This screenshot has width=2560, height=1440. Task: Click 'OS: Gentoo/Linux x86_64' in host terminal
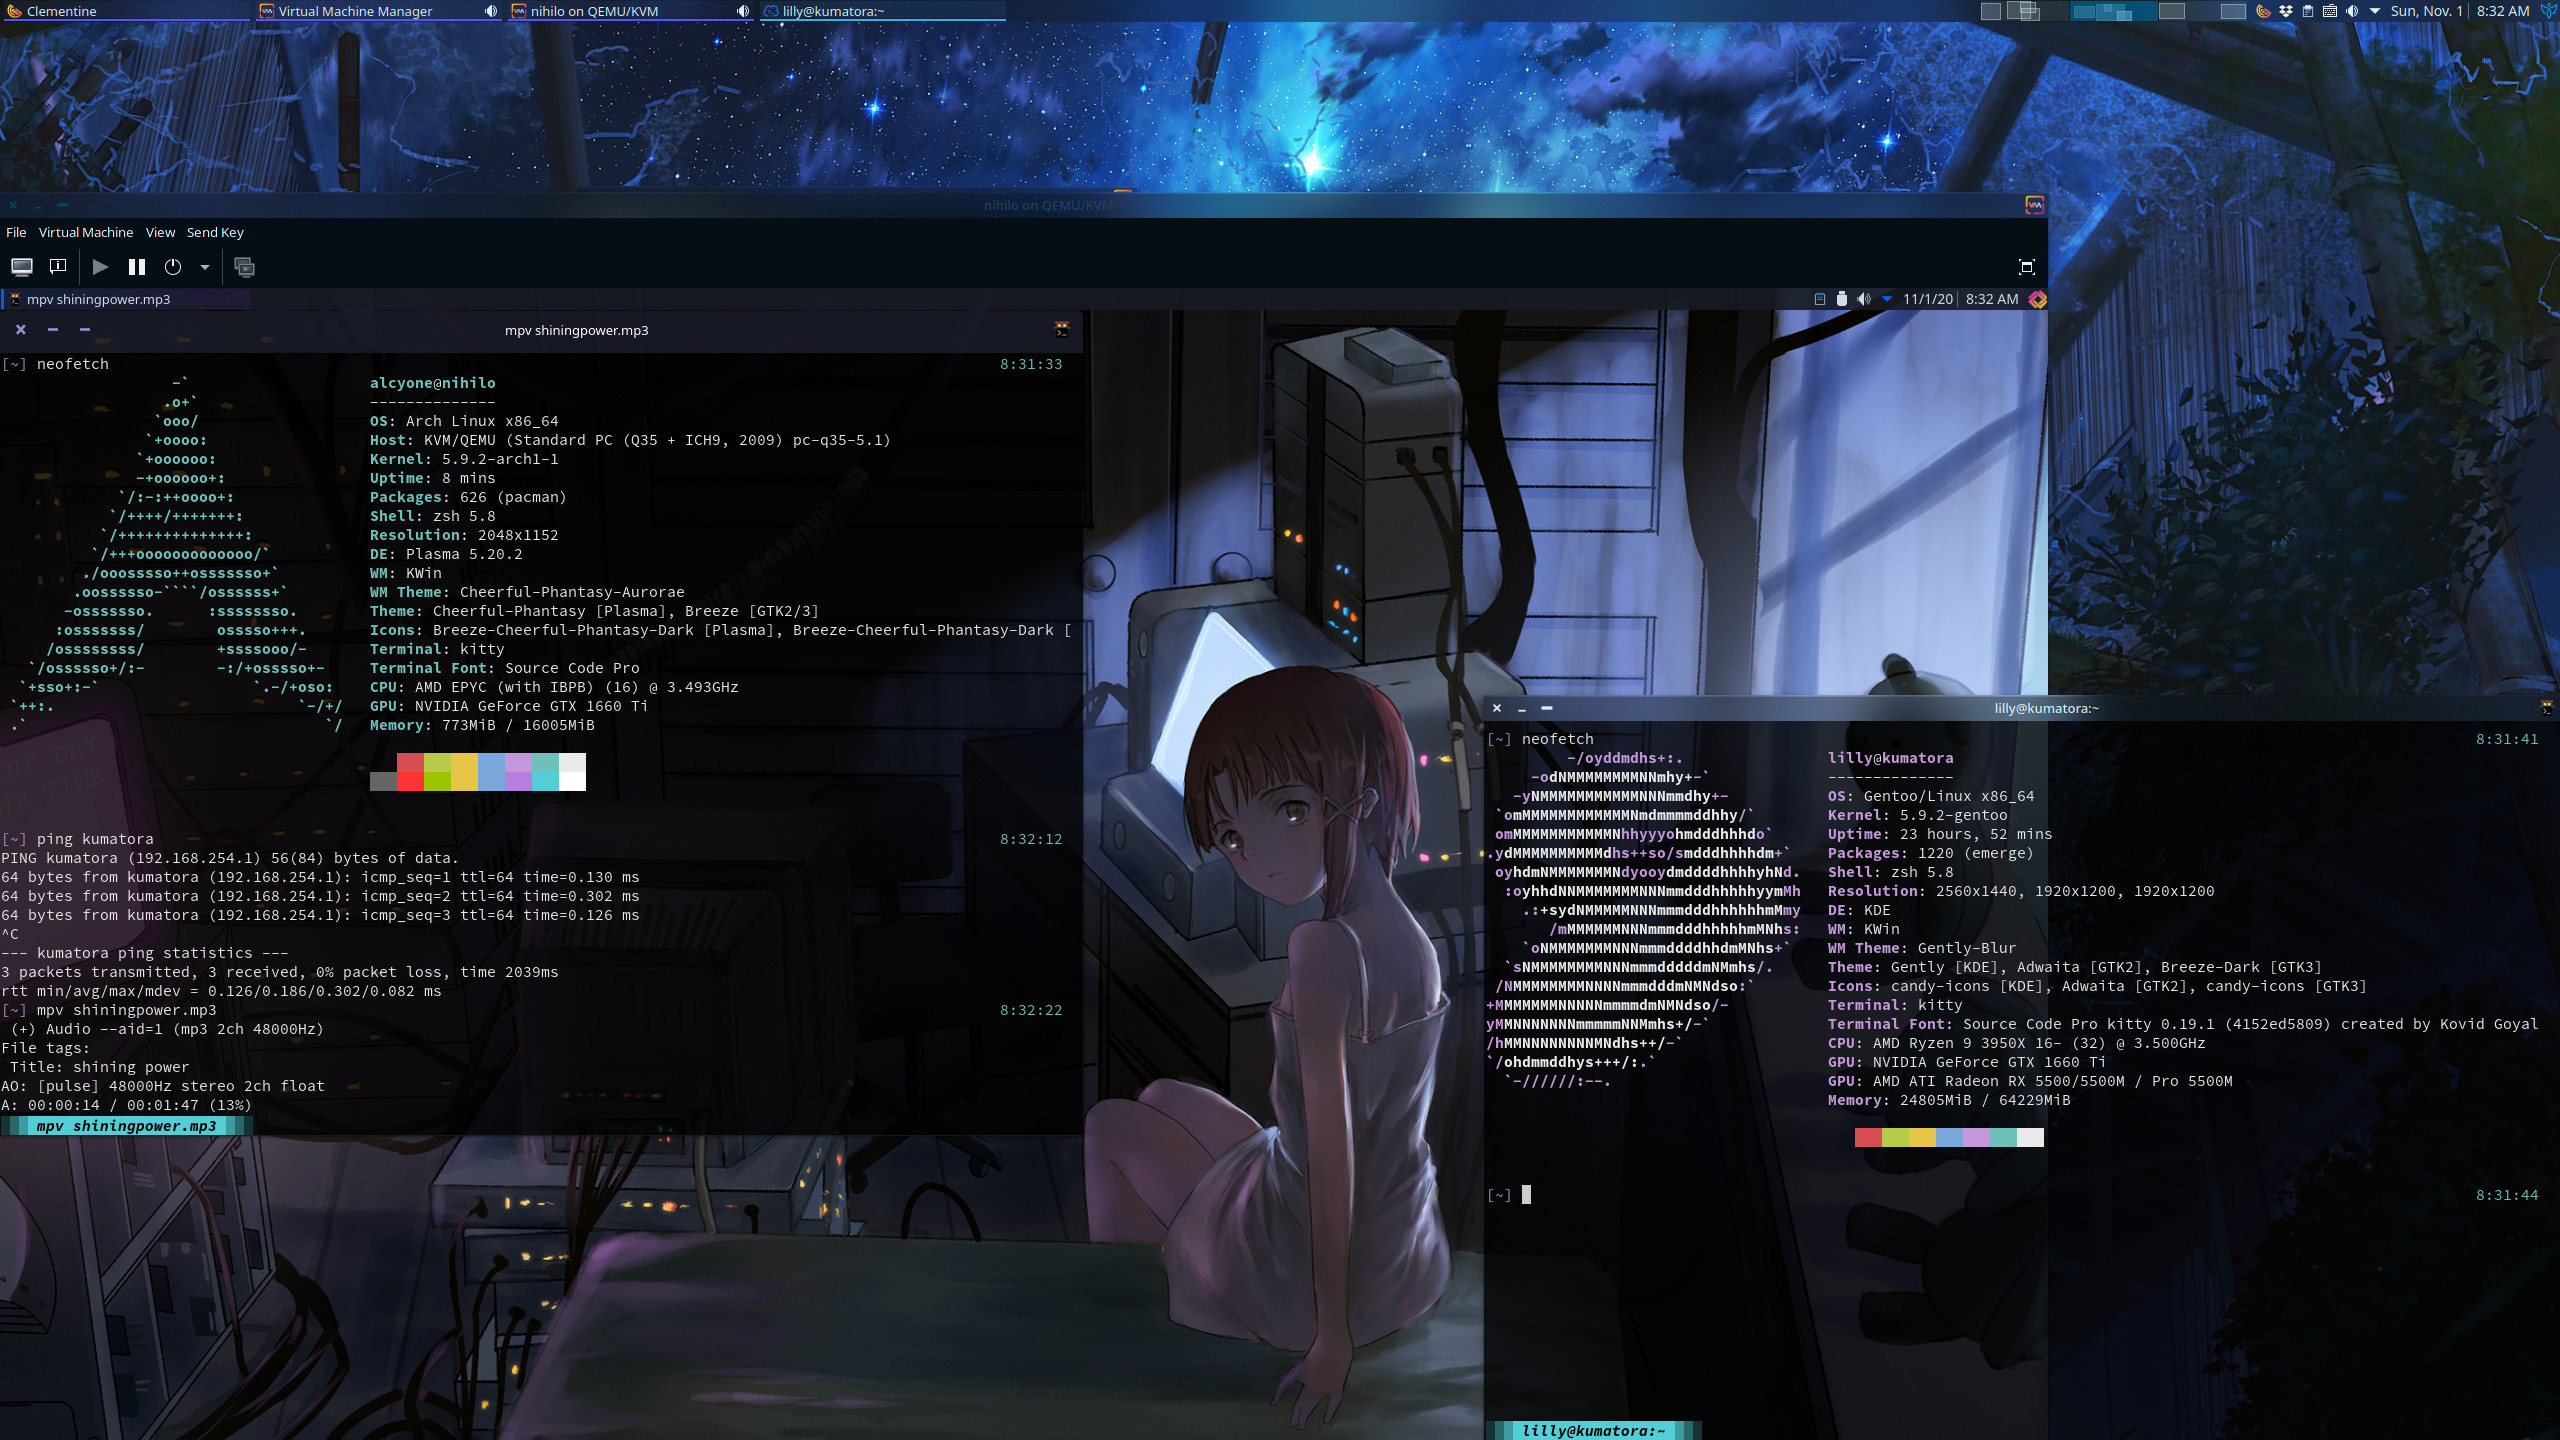coord(1930,796)
